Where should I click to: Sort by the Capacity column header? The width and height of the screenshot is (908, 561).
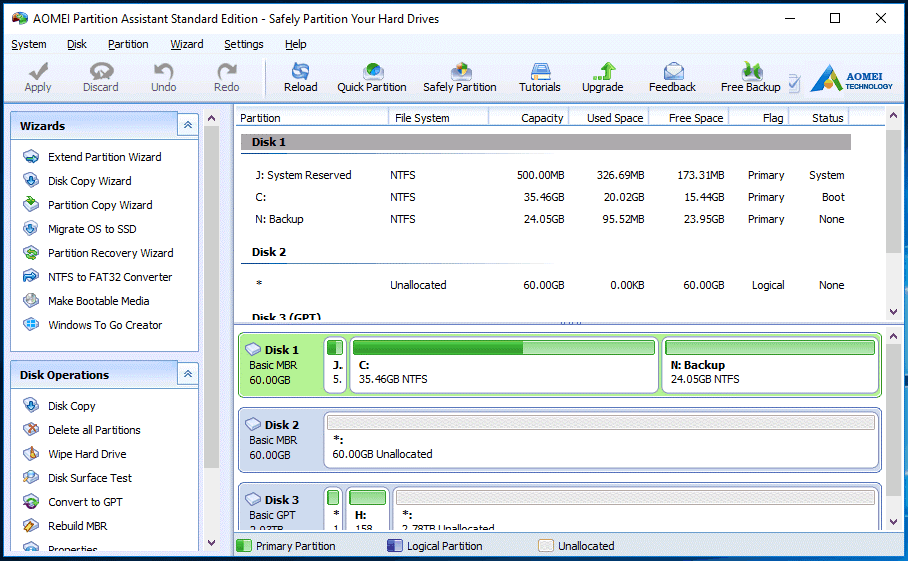pyautogui.click(x=529, y=118)
